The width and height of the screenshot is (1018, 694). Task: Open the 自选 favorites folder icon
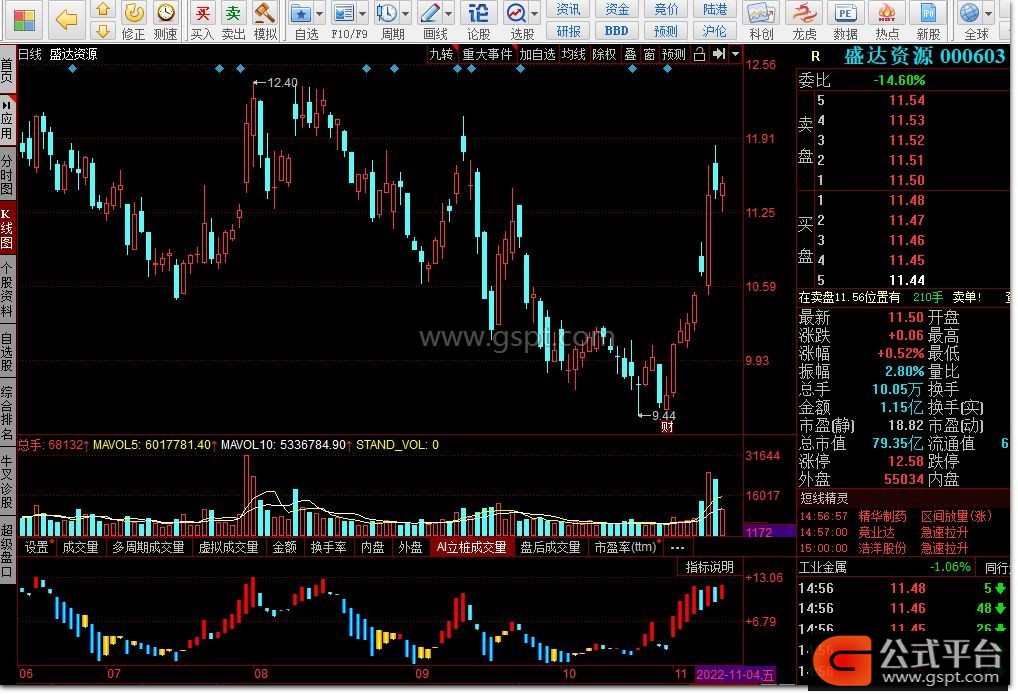pyautogui.click(x=301, y=12)
